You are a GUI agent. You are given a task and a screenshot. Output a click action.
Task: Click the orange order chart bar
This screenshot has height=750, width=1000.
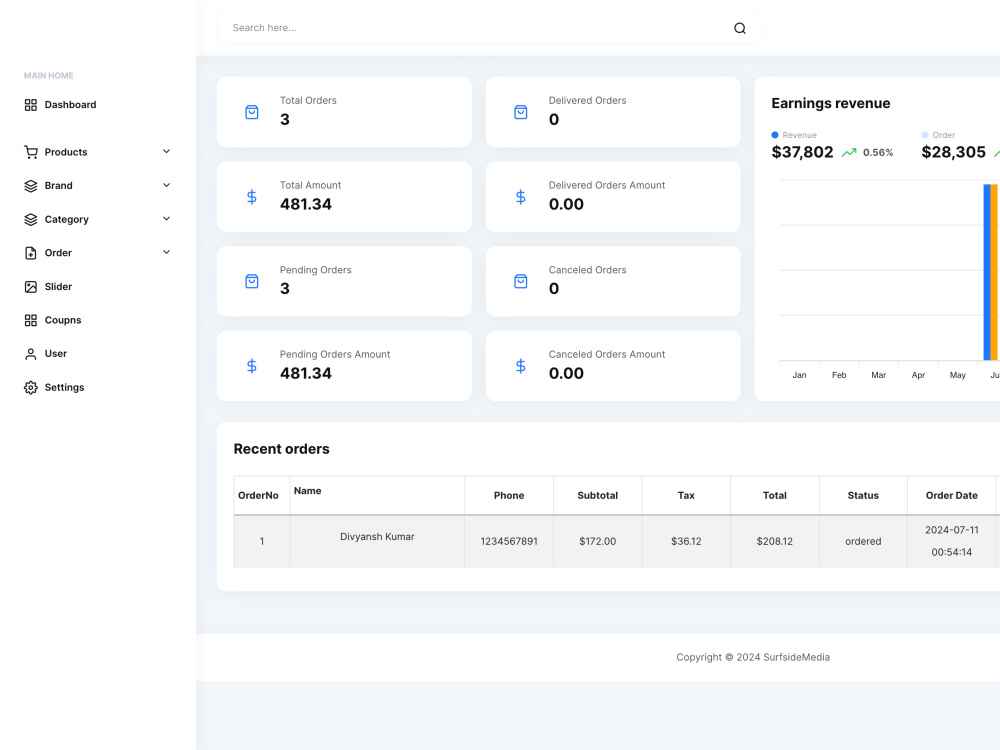pos(994,272)
